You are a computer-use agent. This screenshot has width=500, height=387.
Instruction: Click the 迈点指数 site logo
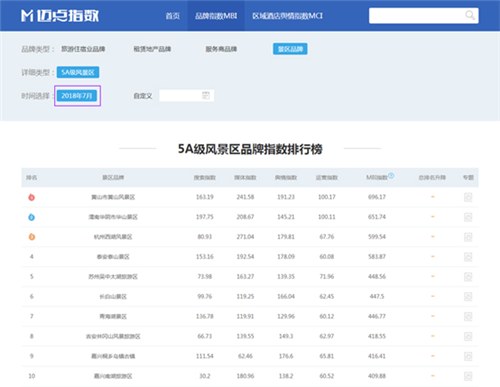pos(60,16)
